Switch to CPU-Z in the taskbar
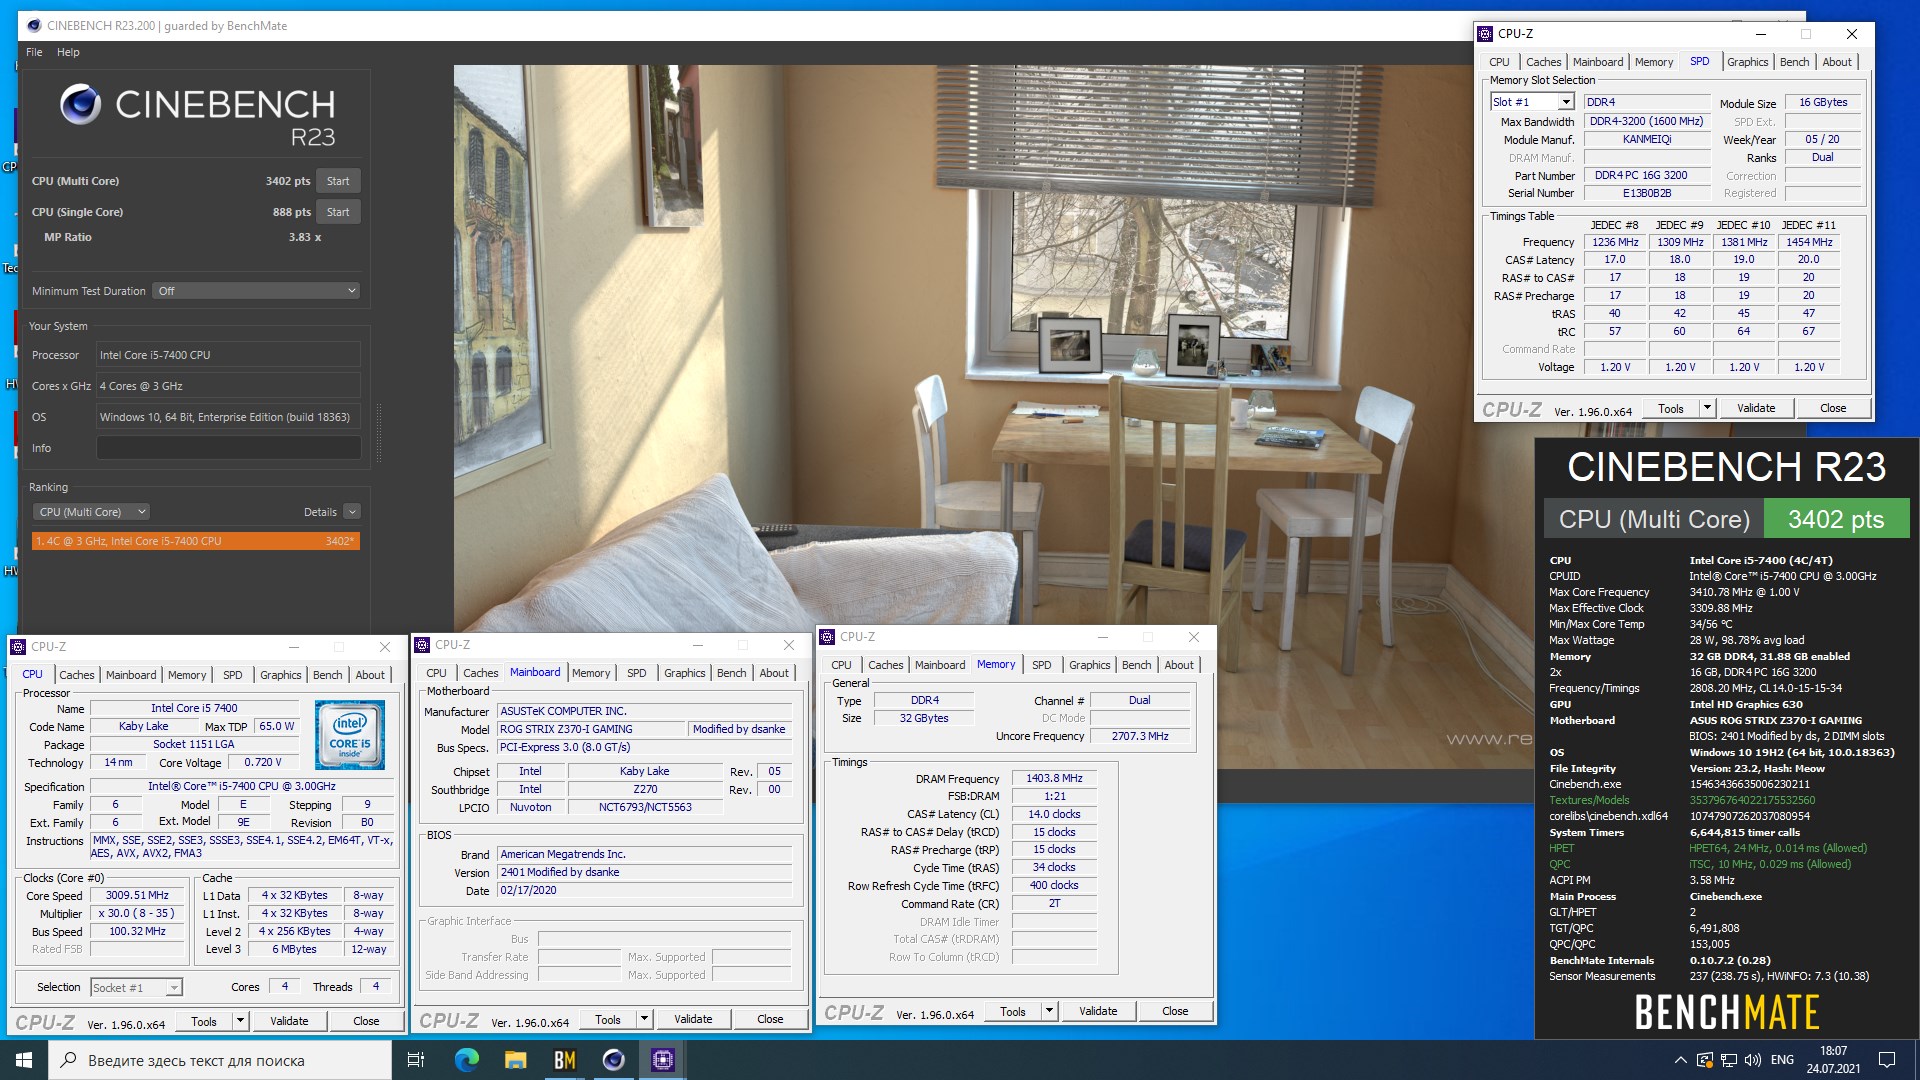Screen dimensions: 1920x1080 [x=662, y=1060]
